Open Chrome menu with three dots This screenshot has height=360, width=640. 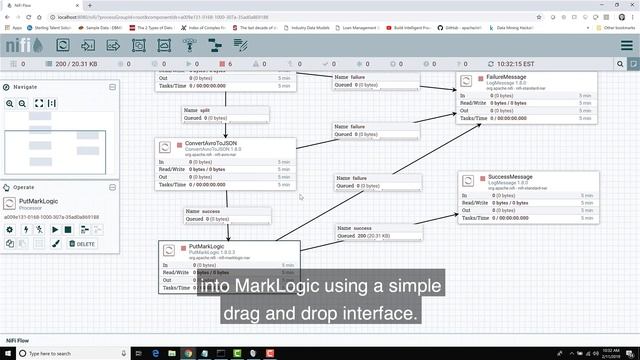click(633, 17)
